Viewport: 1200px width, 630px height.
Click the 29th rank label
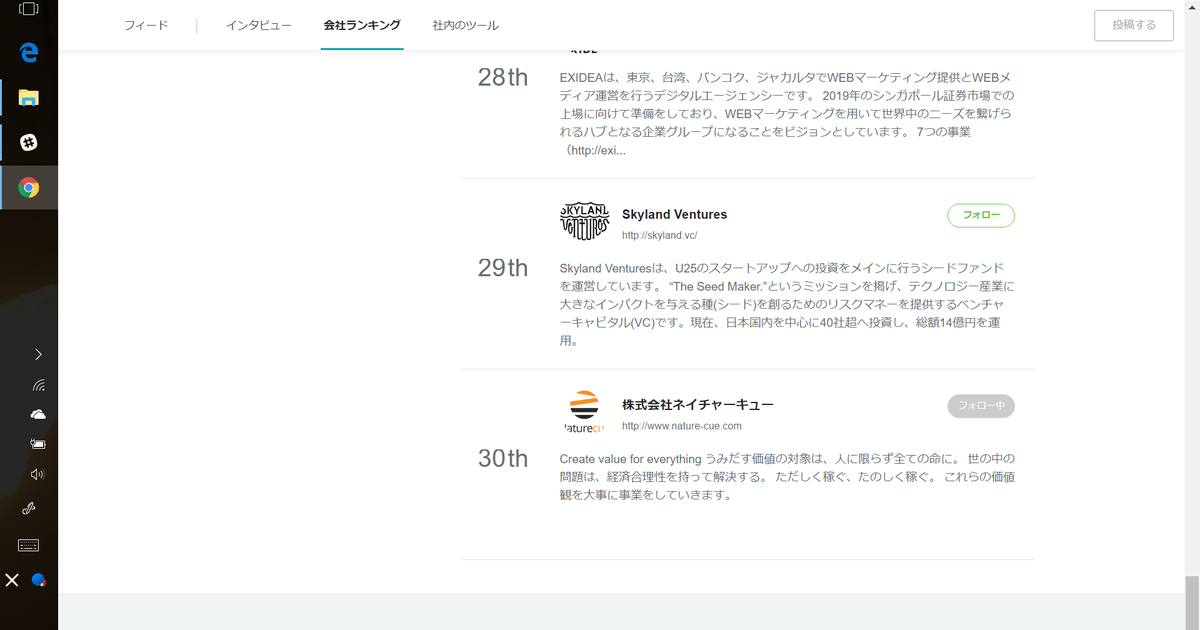pos(503,268)
